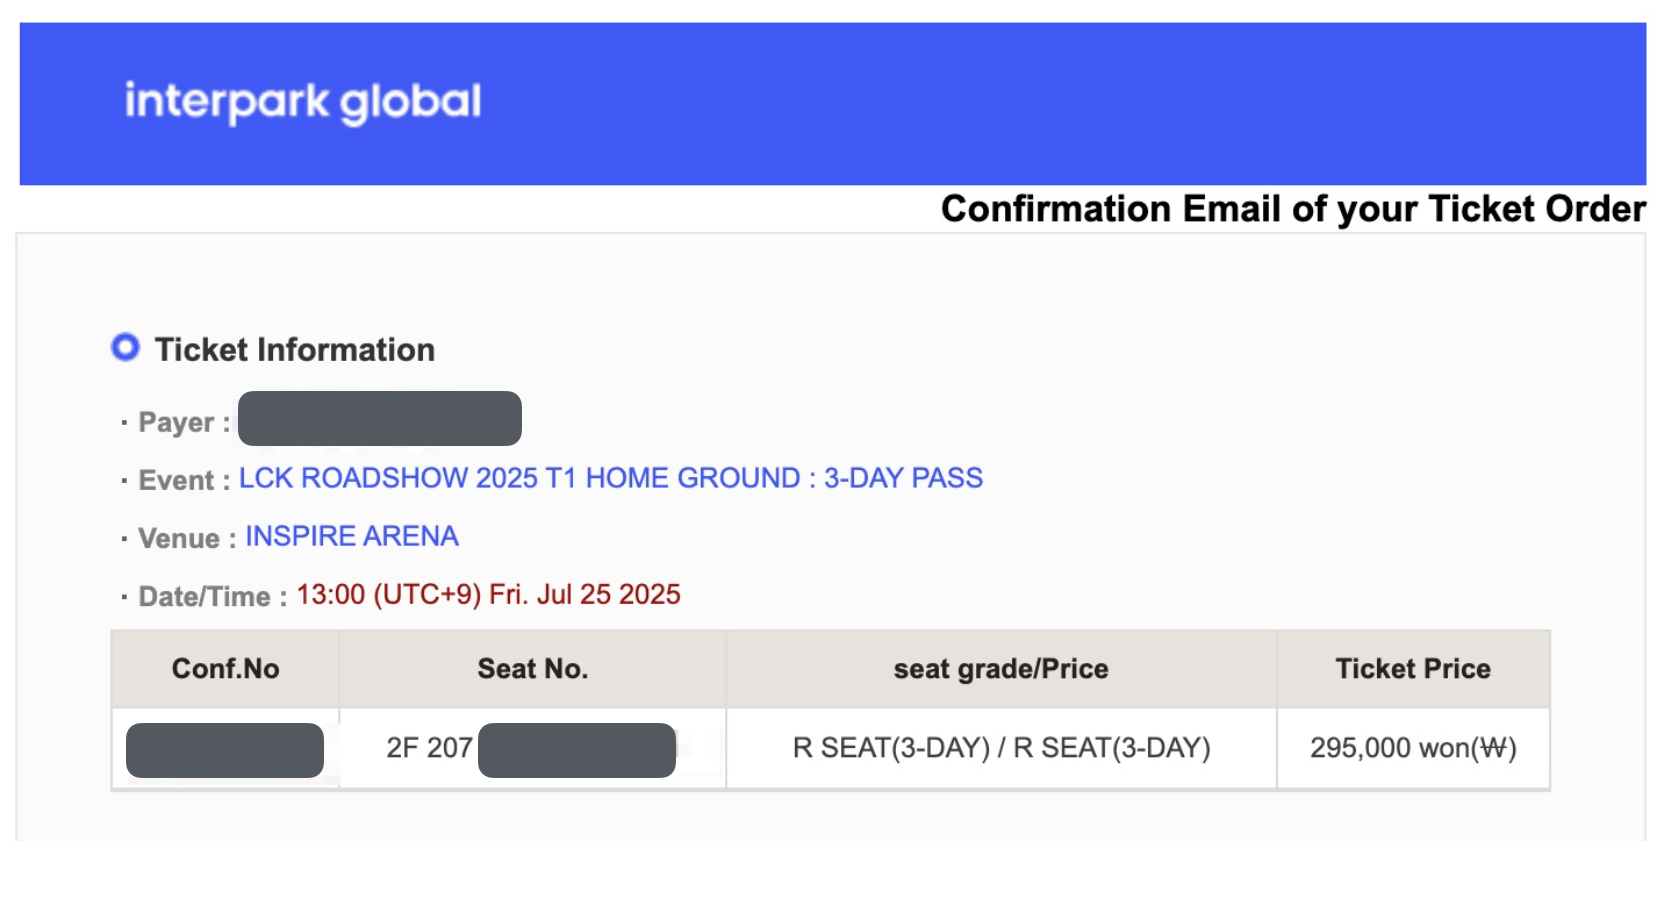
Task: Click the Ticket Information heading
Action: 295,350
